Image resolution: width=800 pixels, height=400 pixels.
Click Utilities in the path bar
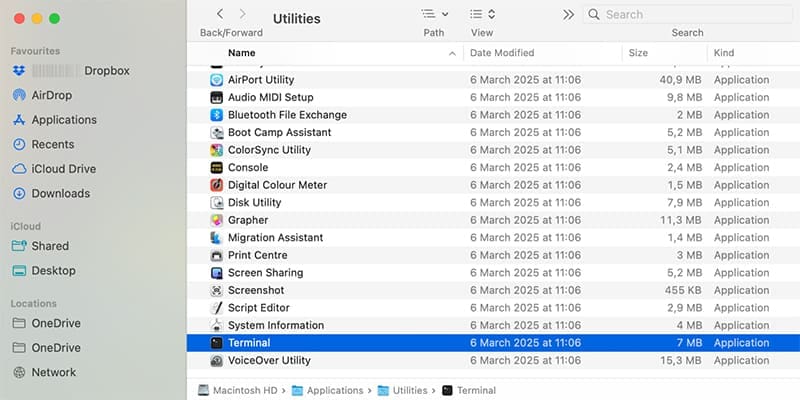coord(402,391)
